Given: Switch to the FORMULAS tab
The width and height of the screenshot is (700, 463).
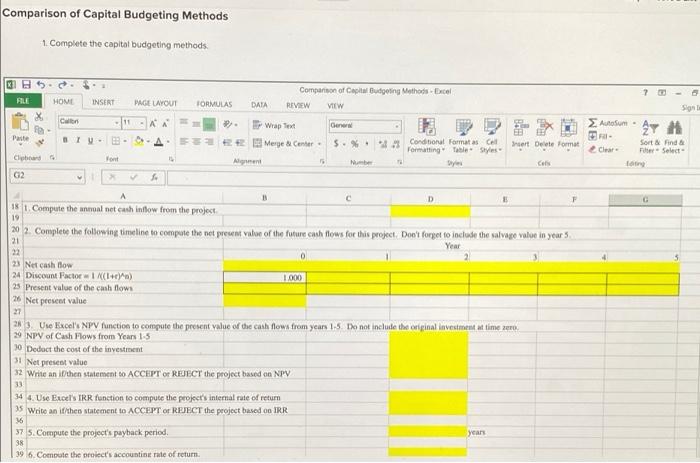Looking at the screenshot, I should [x=214, y=104].
